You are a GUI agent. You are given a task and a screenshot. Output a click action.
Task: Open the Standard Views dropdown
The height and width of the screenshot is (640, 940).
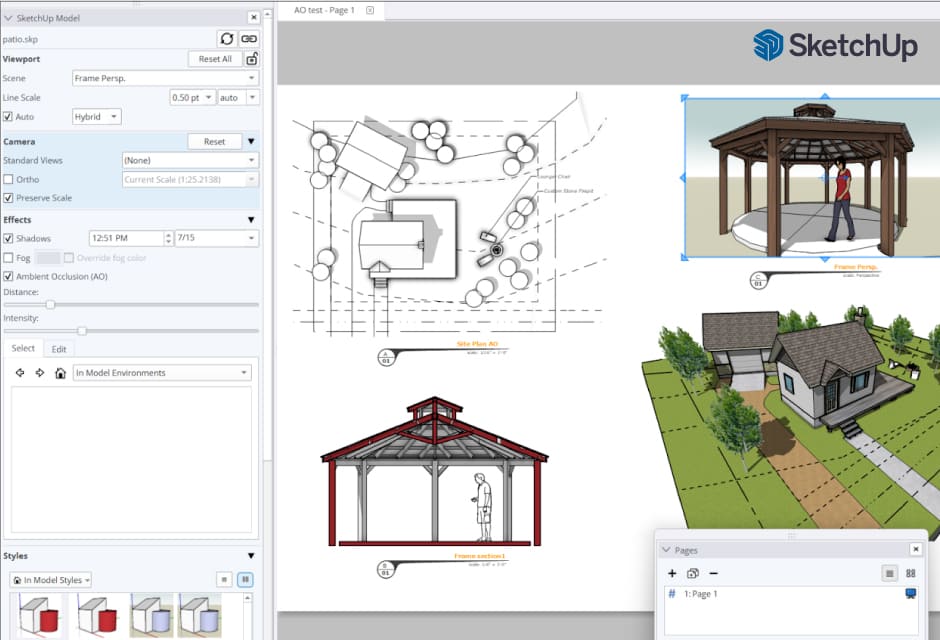click(190, 160)
